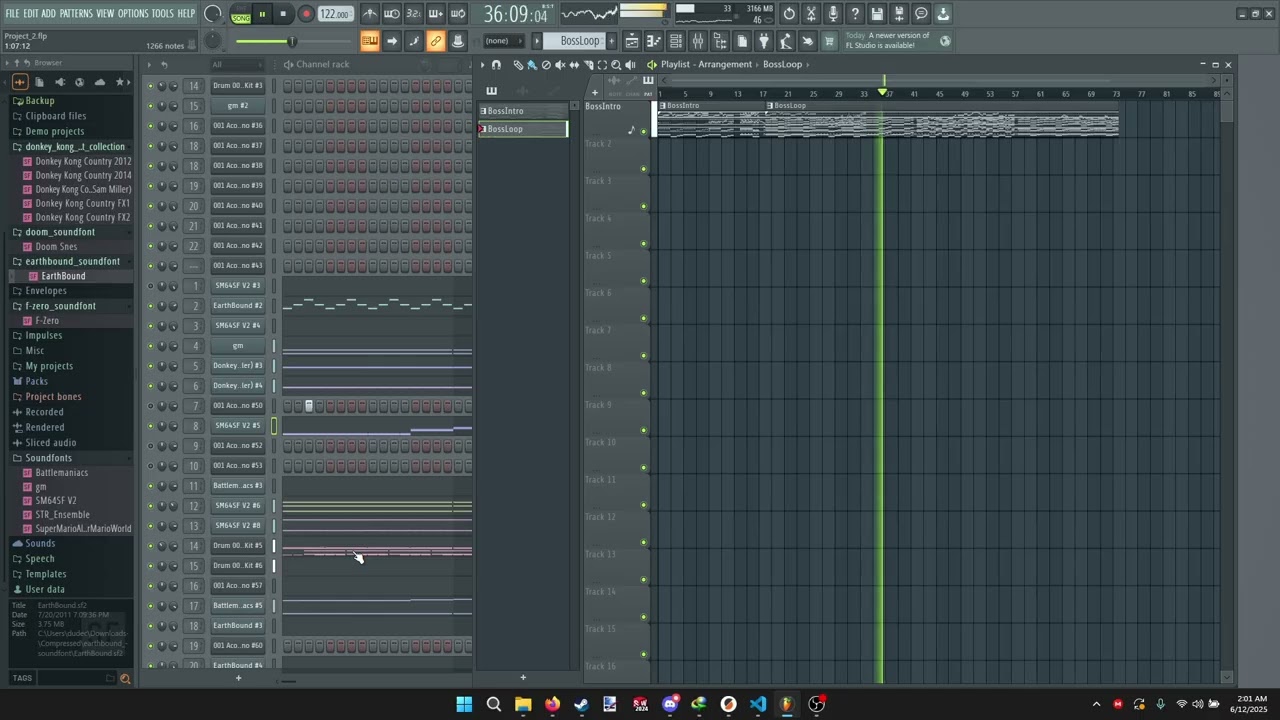Image resolution: width=1280 pixels, height=720 pixels.
Task: Select the BossIntro pattern in picker
Action: pyautogui.click(x=523, y=111)
